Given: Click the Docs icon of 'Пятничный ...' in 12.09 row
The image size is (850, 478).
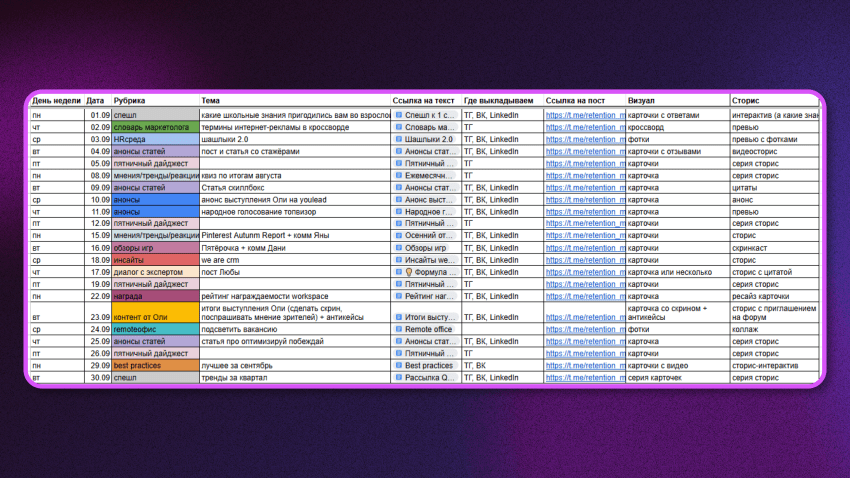Looking at the screenshot, I should [399, 223].
